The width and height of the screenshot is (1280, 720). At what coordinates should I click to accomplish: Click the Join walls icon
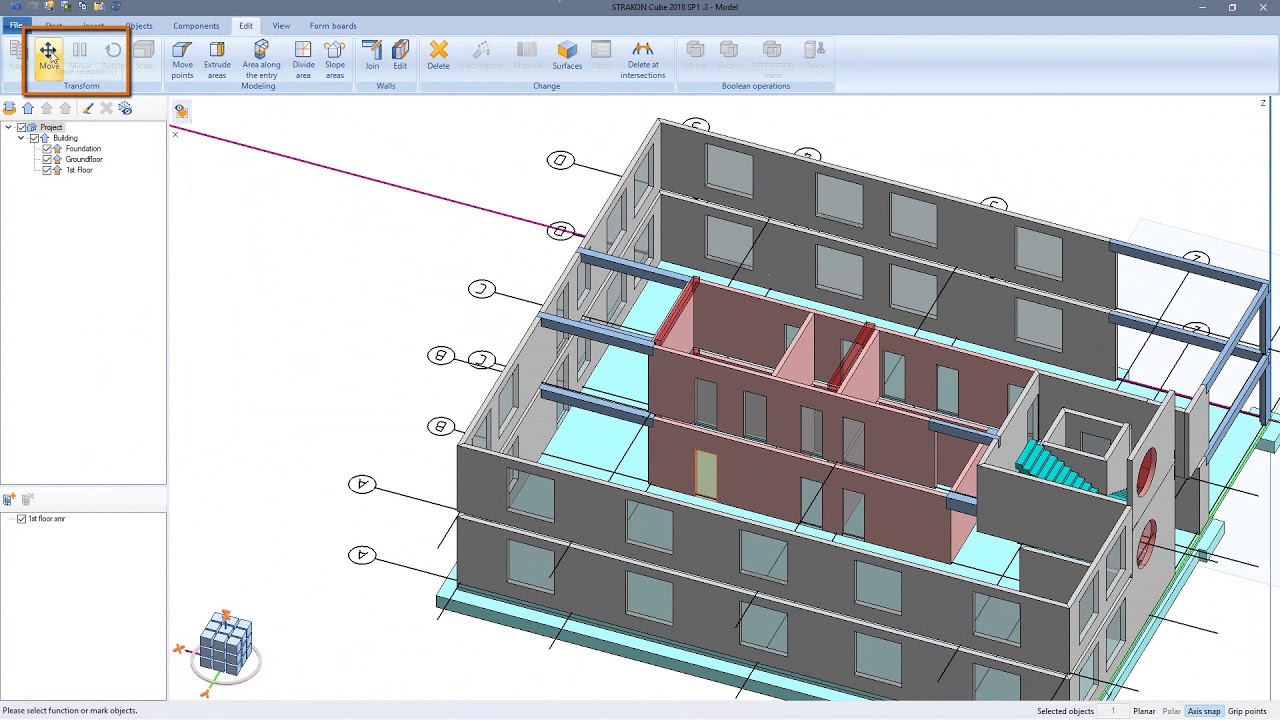372,56
